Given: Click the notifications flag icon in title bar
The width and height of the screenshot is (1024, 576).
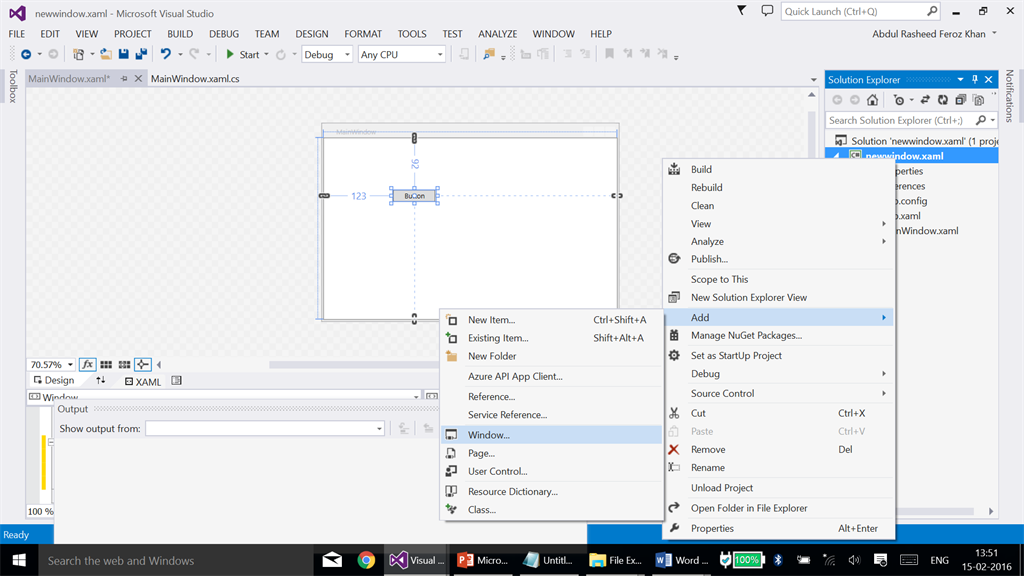Looking at the screenshot, I should [741, 11].
